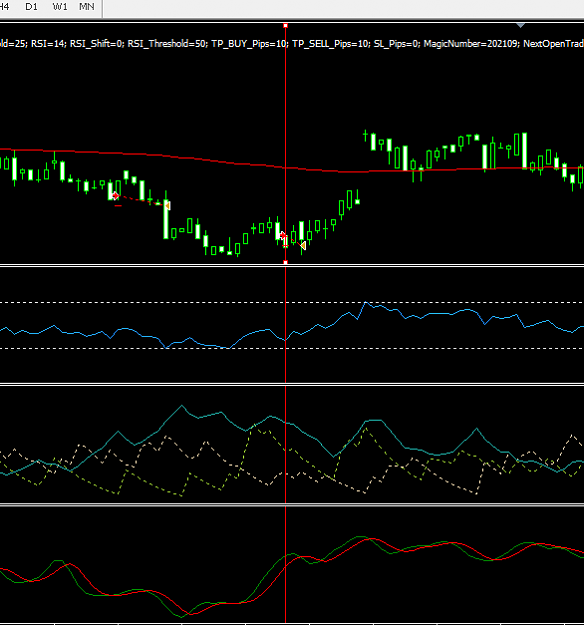584x625 pixels.
Task: Switch chart to D1 timeframe
Action: pyautogui.click(x=31, y=7)
